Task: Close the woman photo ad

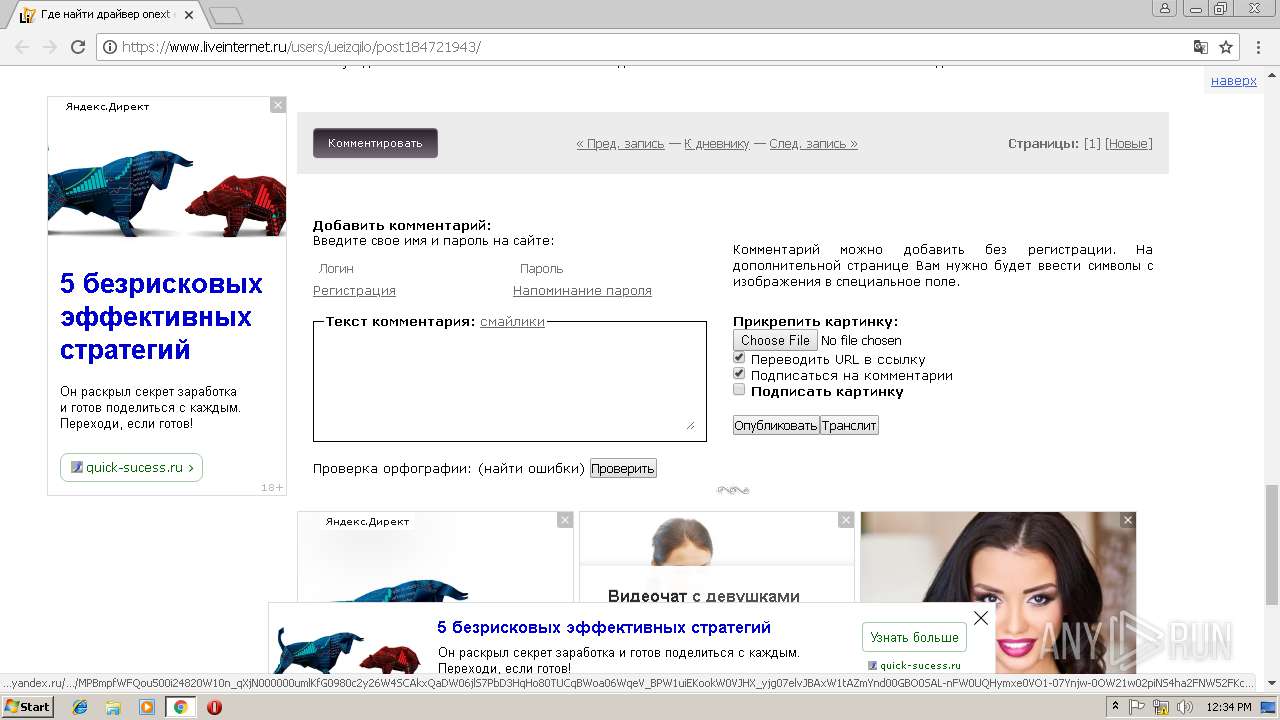Action: [x=1128, y=520]
